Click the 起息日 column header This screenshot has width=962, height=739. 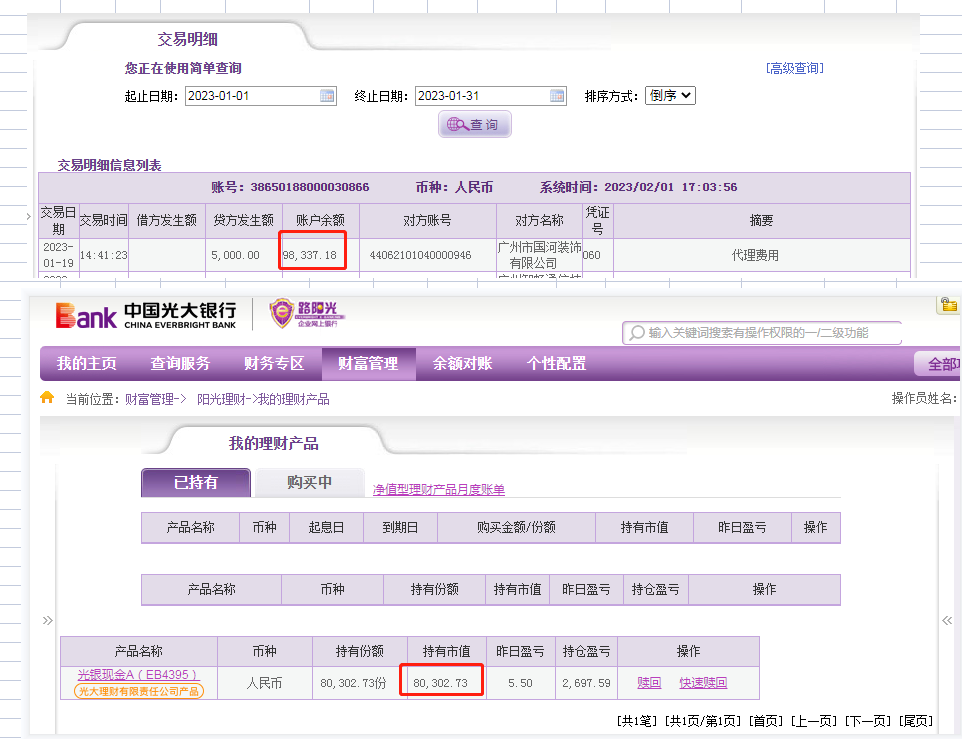pyautogui.click(x=326, y=527)
